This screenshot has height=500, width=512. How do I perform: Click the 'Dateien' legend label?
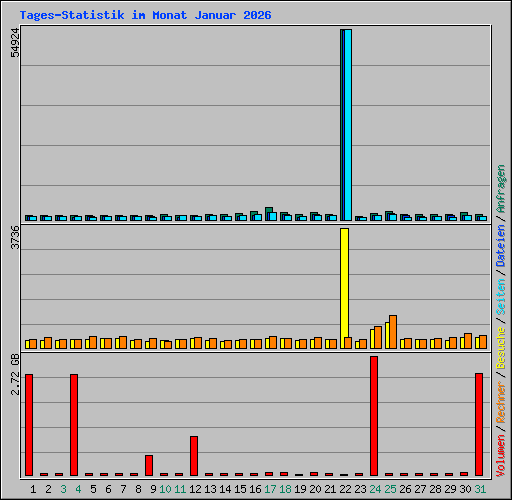click(x=501, y=246)
